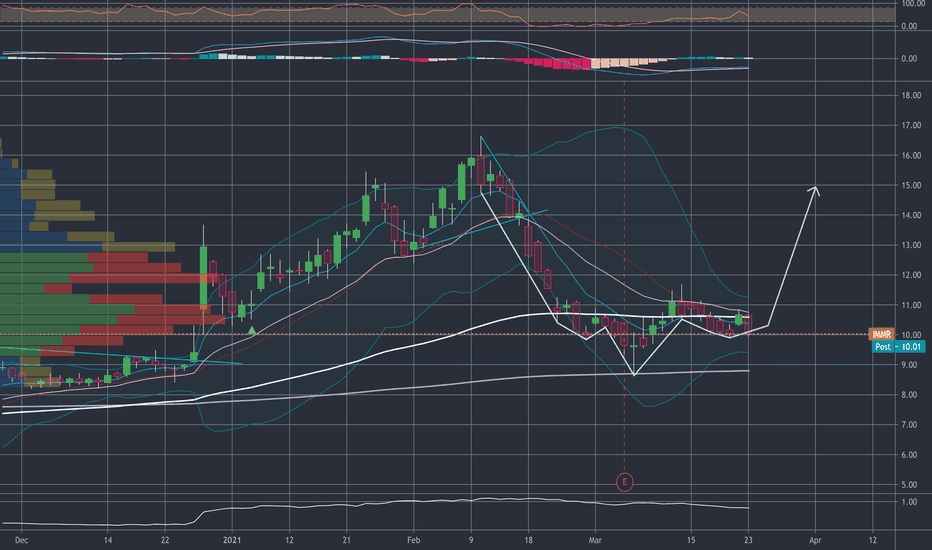Click the '9' date on time axis
Screen dimensions: 932x550
point(471,540)
